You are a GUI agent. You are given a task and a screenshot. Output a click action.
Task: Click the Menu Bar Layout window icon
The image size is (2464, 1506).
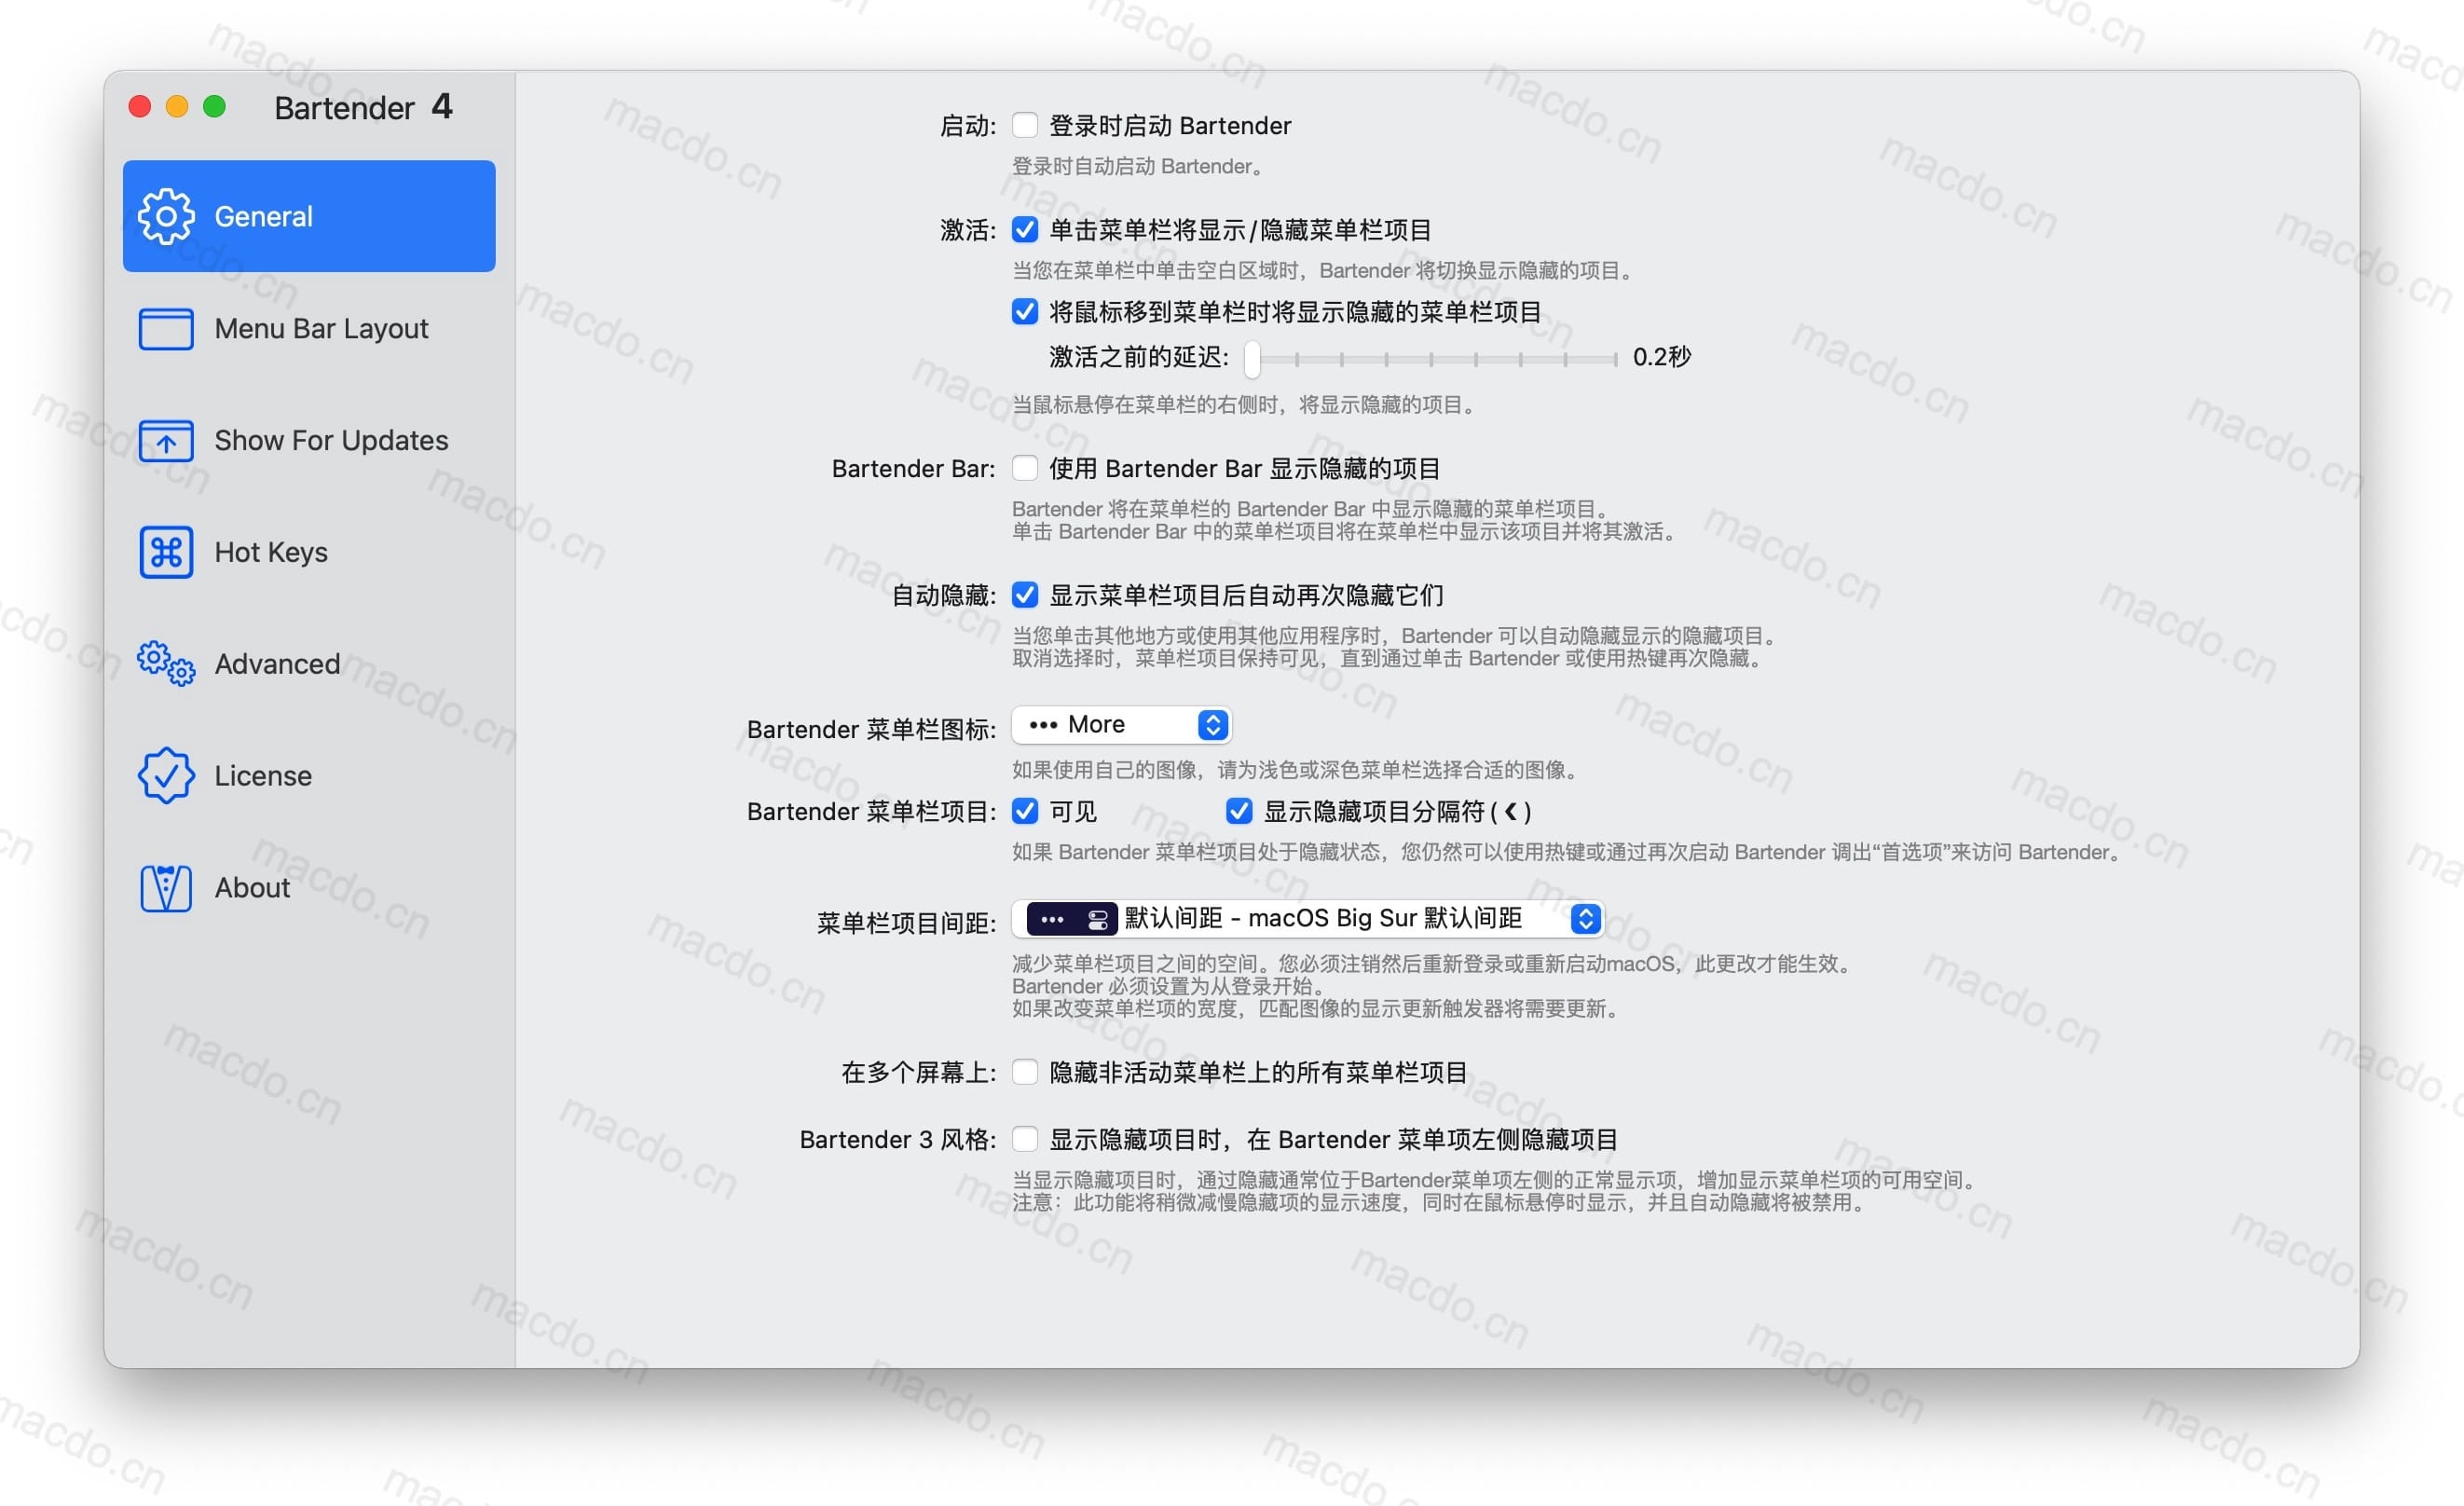(x=166, y=329)
